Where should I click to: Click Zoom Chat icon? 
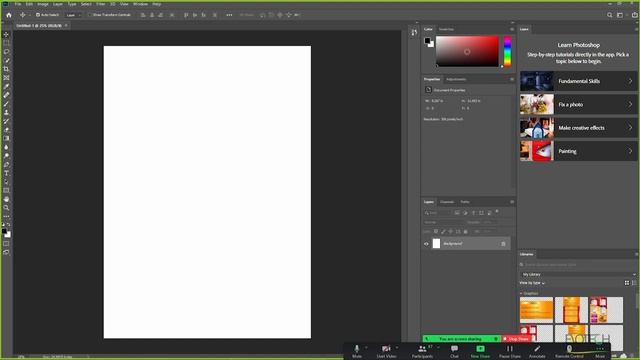(x=454, y=349)
